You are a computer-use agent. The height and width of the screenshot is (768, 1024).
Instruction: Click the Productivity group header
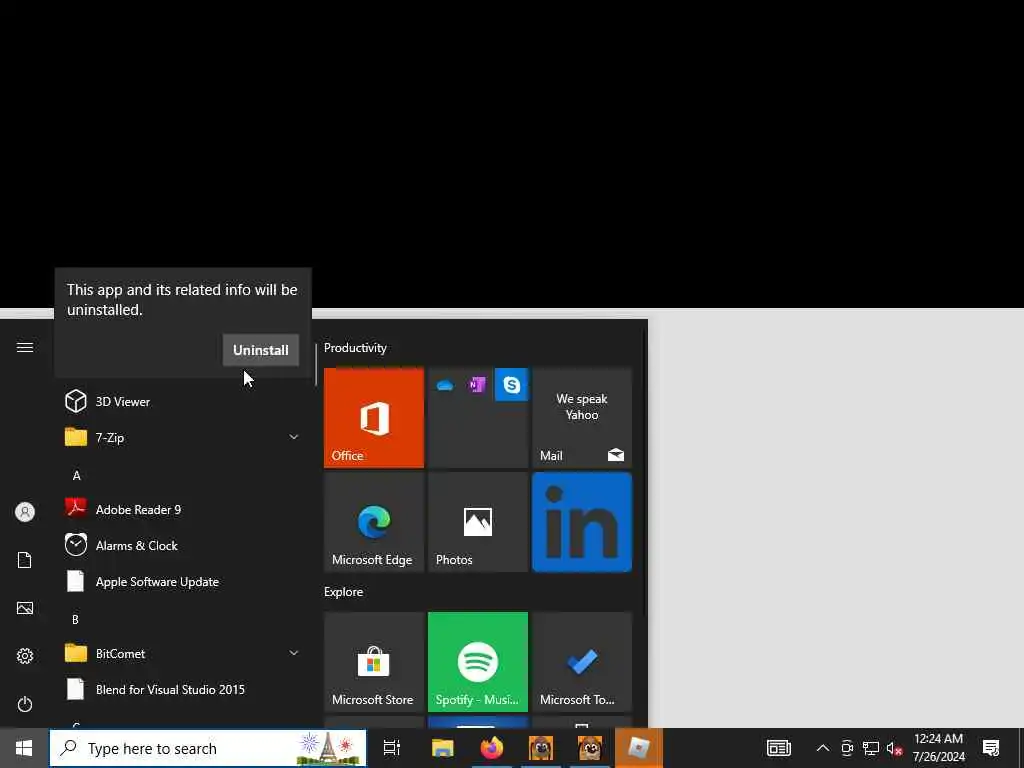point(355,347)
